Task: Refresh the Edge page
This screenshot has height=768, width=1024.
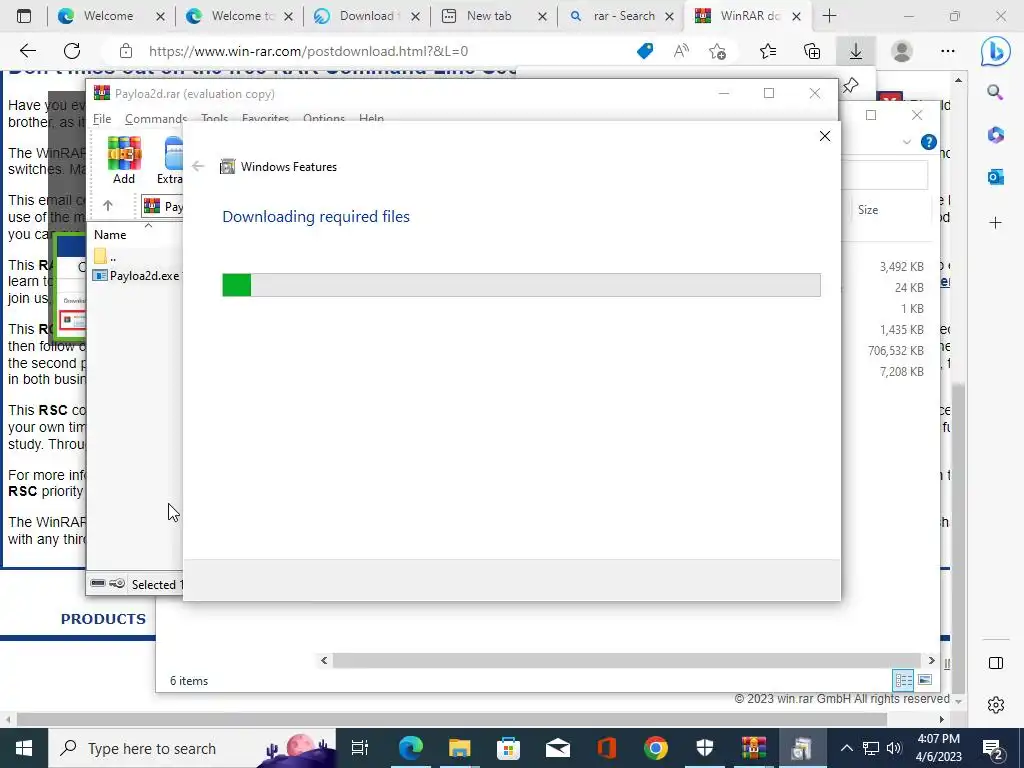Action: pyautogui.click(x=72, y=51)
